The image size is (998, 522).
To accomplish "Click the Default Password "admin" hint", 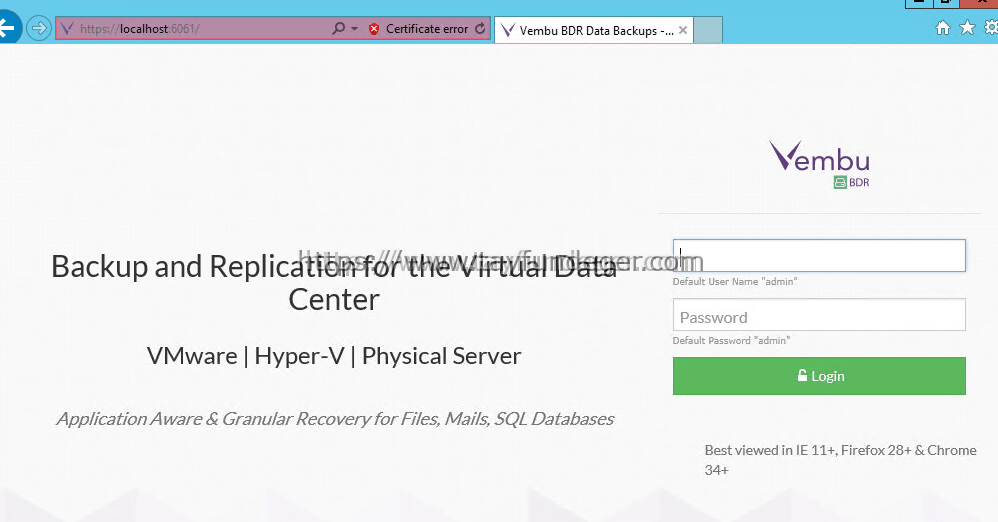I will pos(731,341).
